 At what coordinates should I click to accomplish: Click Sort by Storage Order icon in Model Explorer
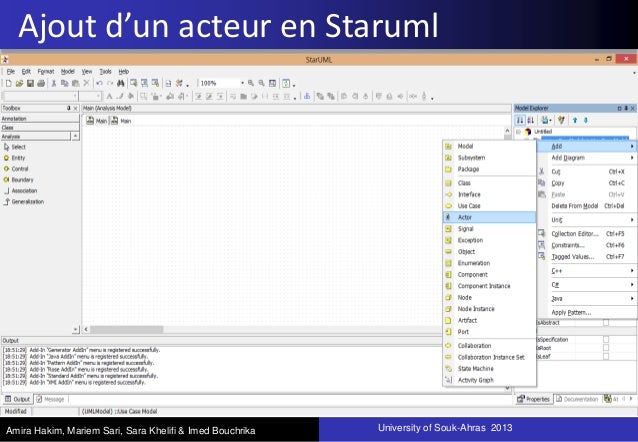[x=520, y=120]
